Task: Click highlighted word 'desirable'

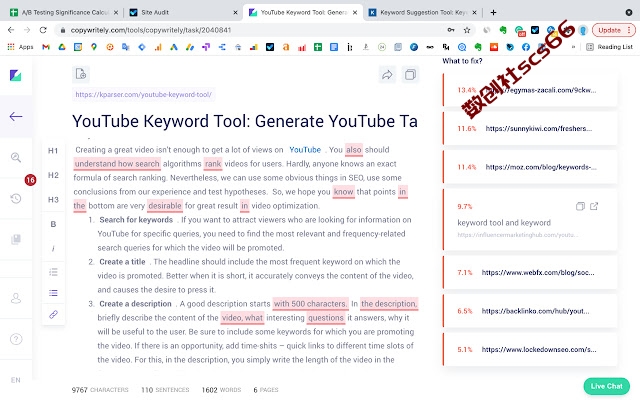Action: pyautogui.click(x=165, y=206)
